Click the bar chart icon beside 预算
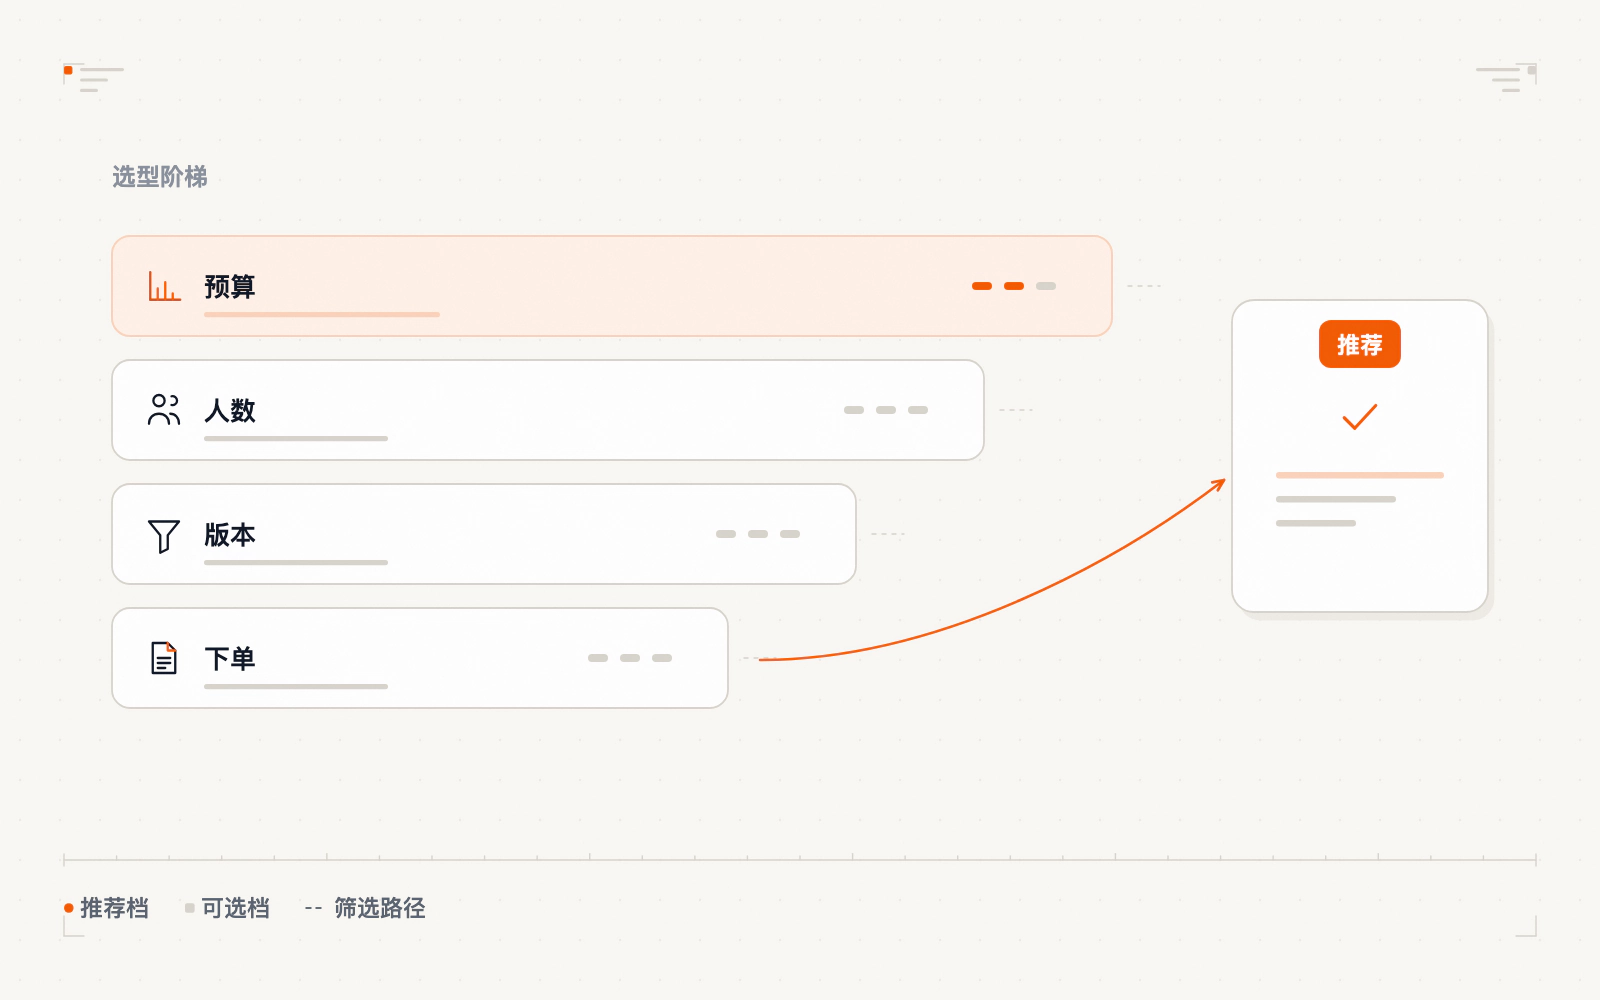Viewport: 1600px width, 1000px height. tap(164, 286)
